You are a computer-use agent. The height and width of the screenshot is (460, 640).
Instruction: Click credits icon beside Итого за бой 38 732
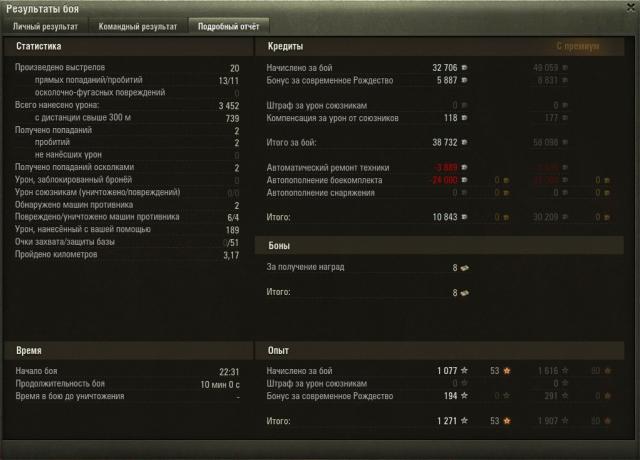click(x=464, y=142)
